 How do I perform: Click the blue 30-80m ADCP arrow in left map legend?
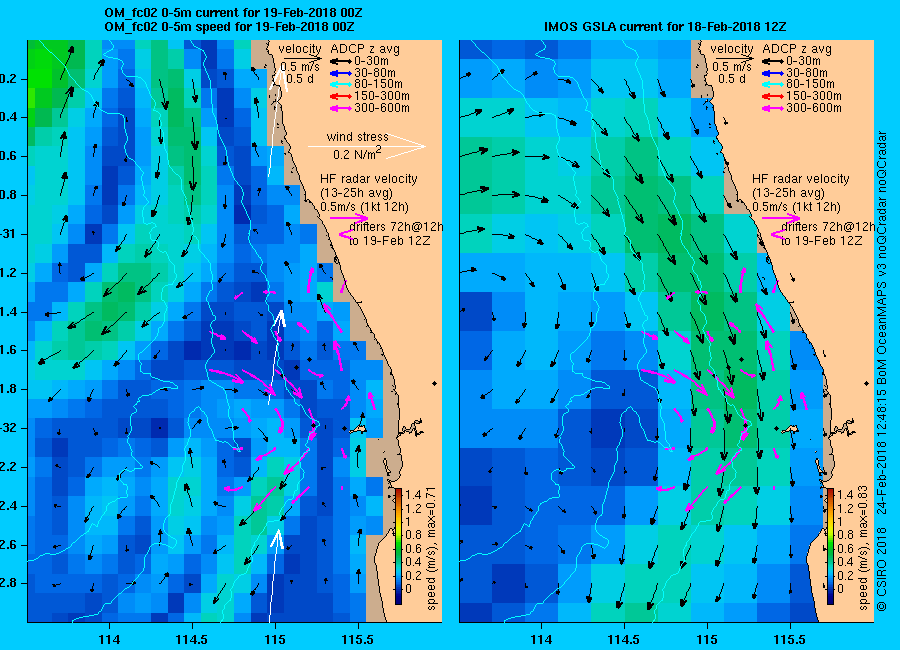(x=340, y=73)
